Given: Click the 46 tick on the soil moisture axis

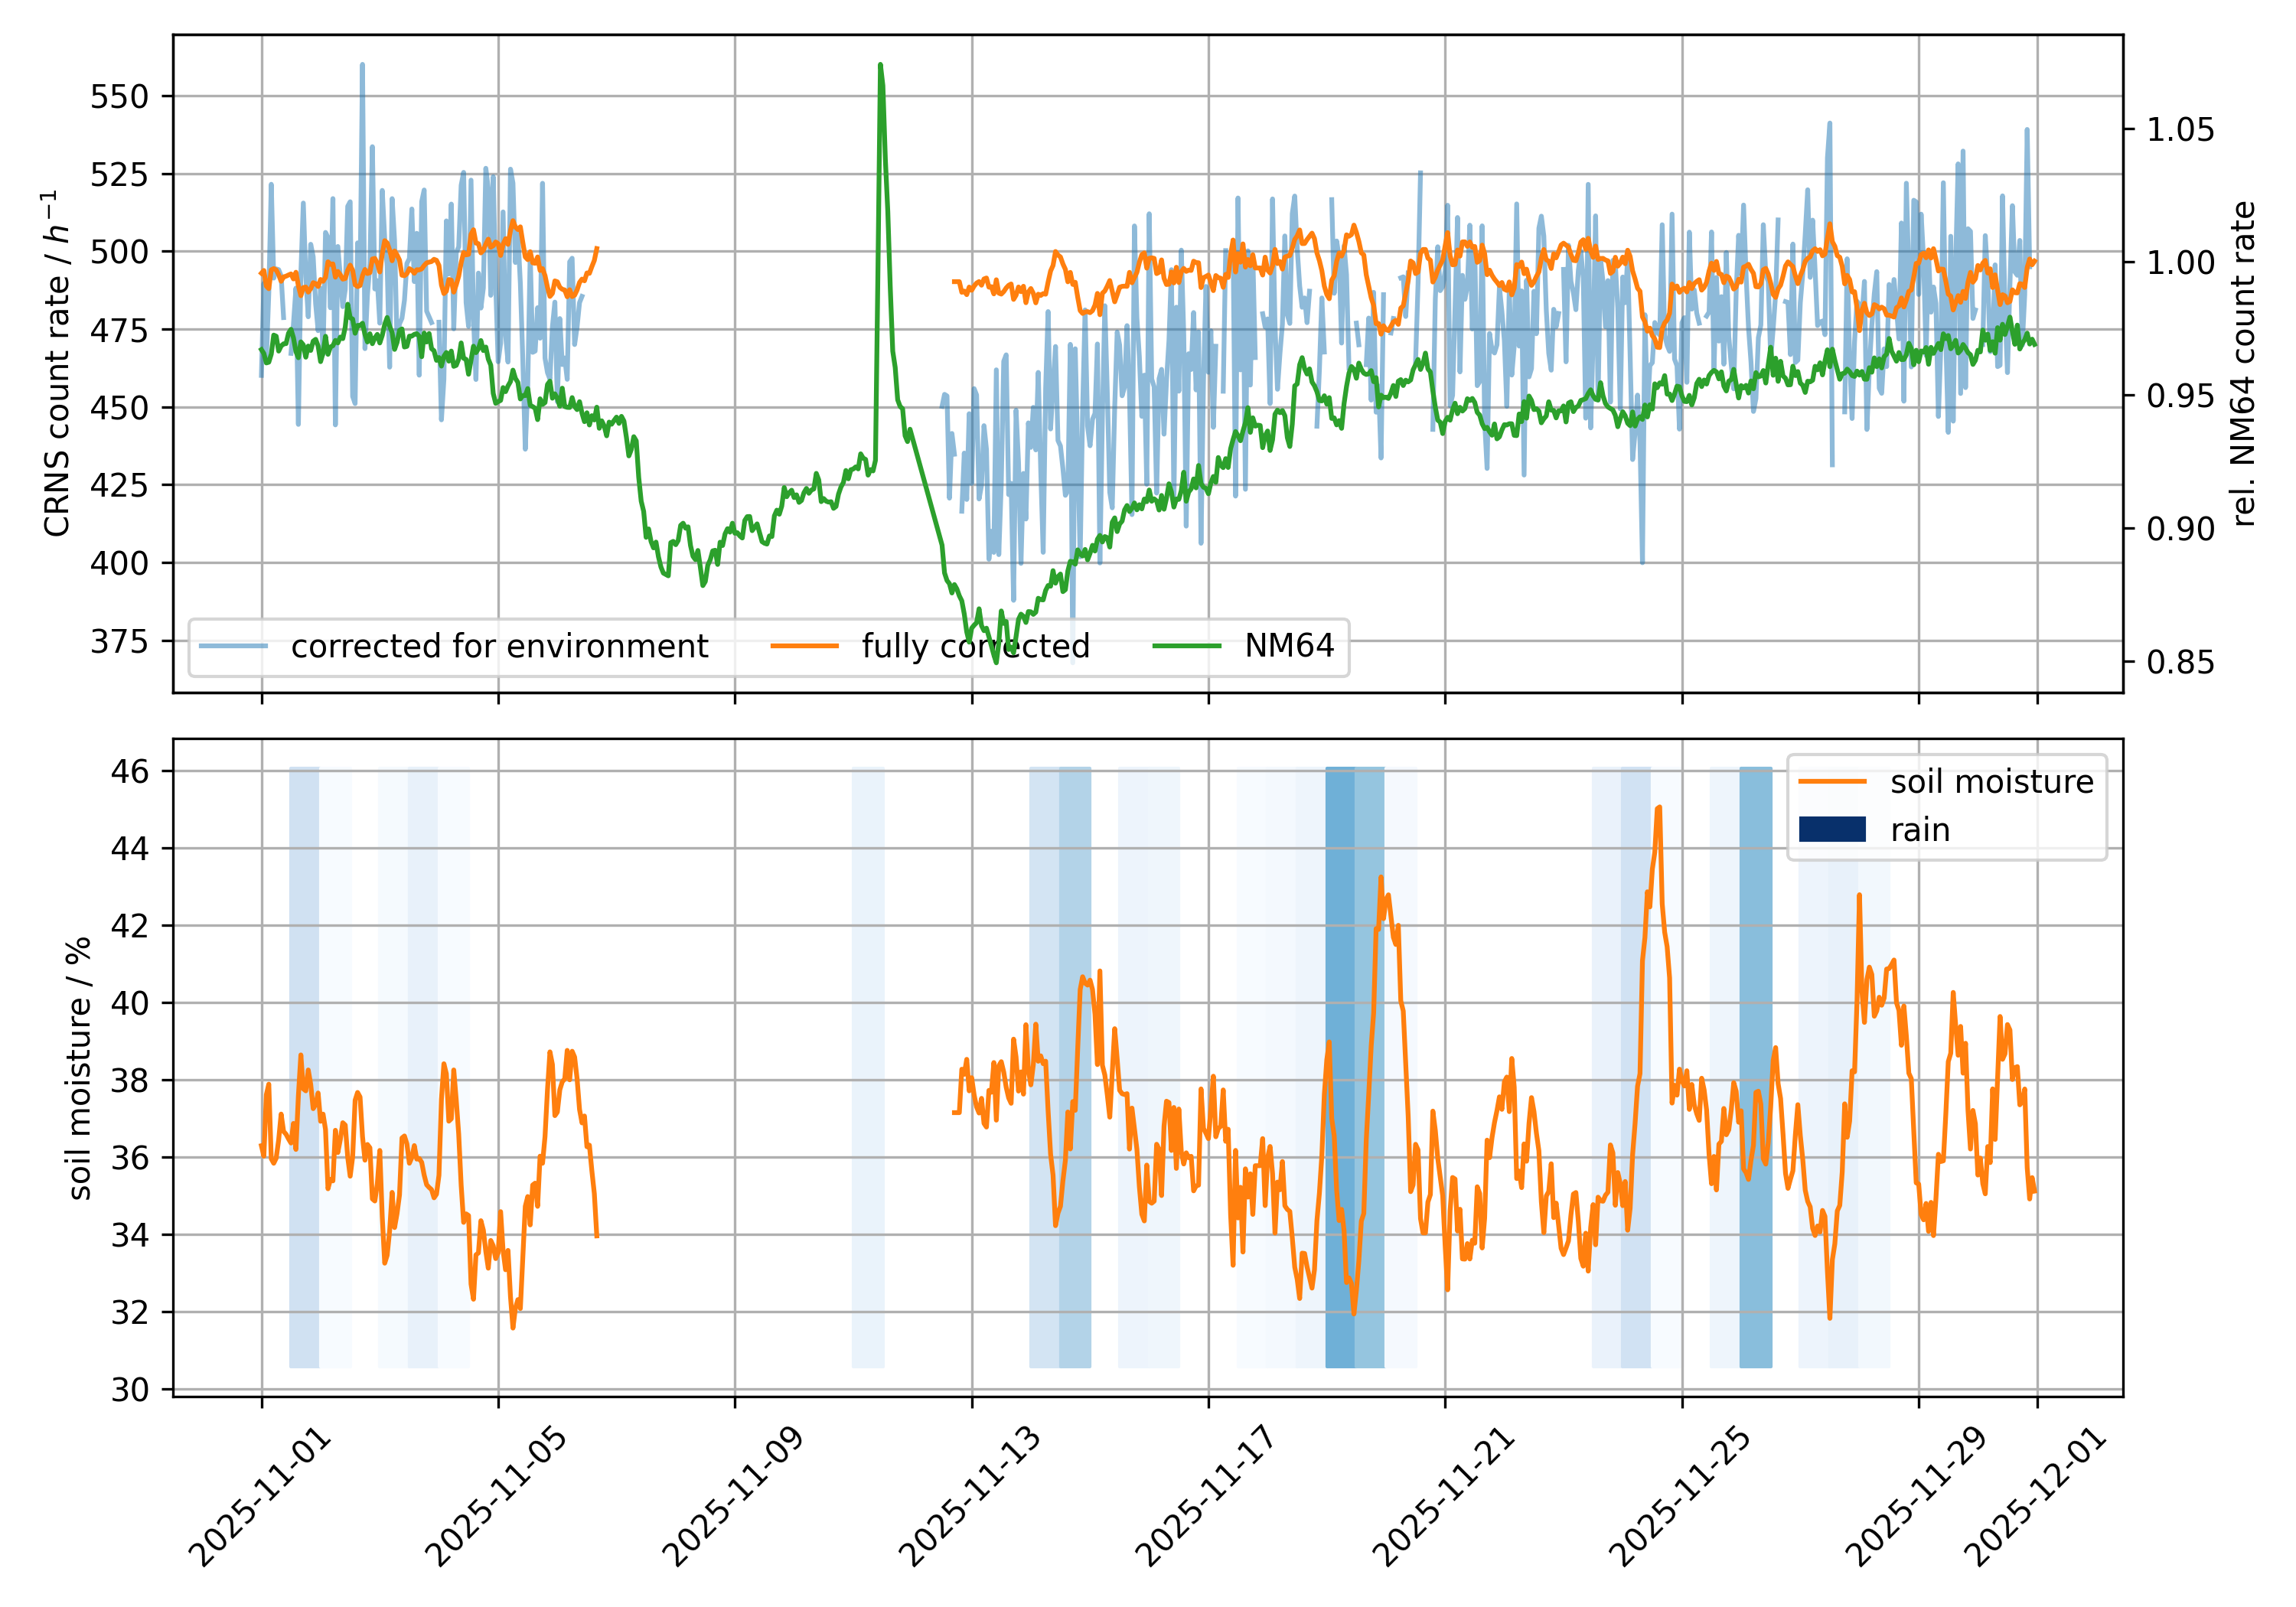Looking at the screenshot, I should [130, 771].
